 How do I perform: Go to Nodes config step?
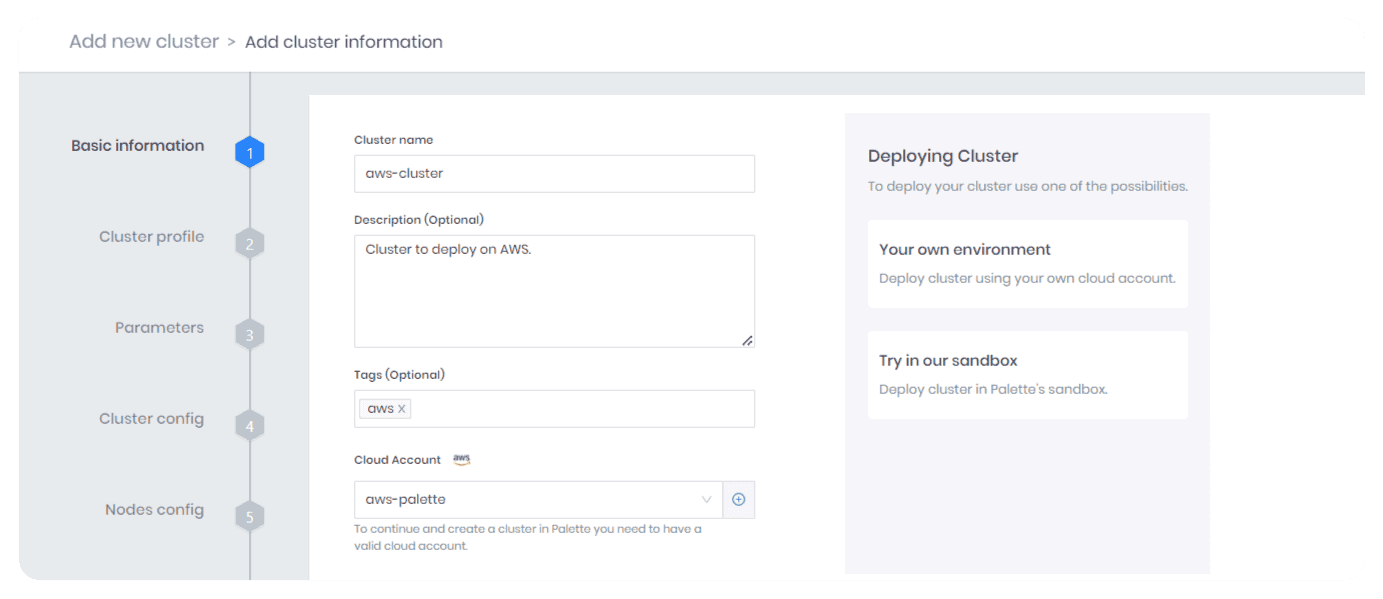pos(154,510)
